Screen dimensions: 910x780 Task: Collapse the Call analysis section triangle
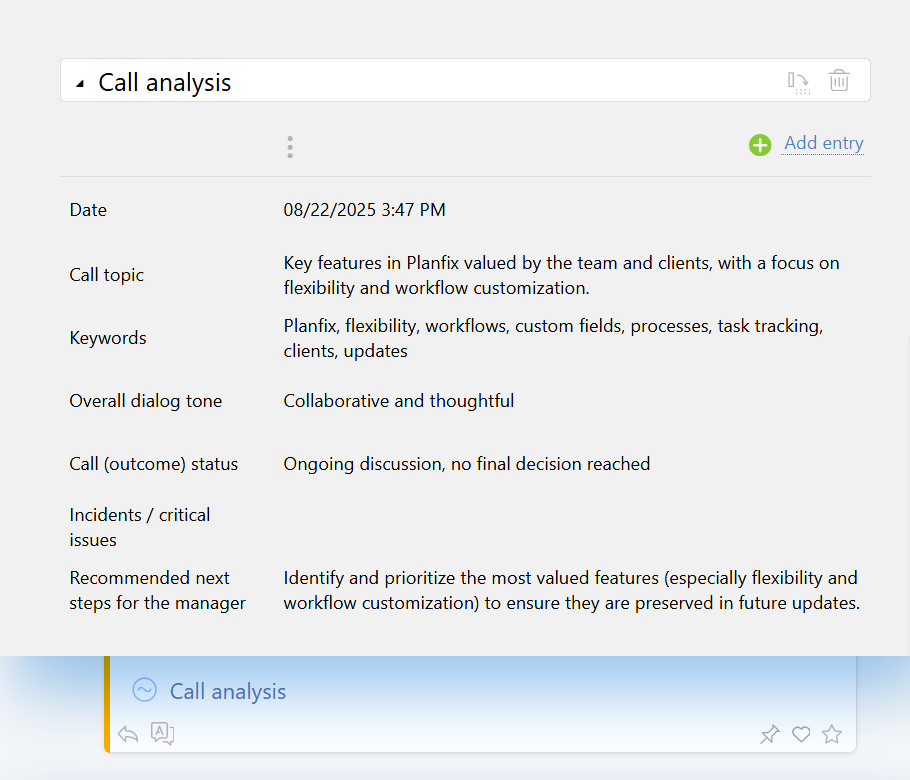[80, 84]
